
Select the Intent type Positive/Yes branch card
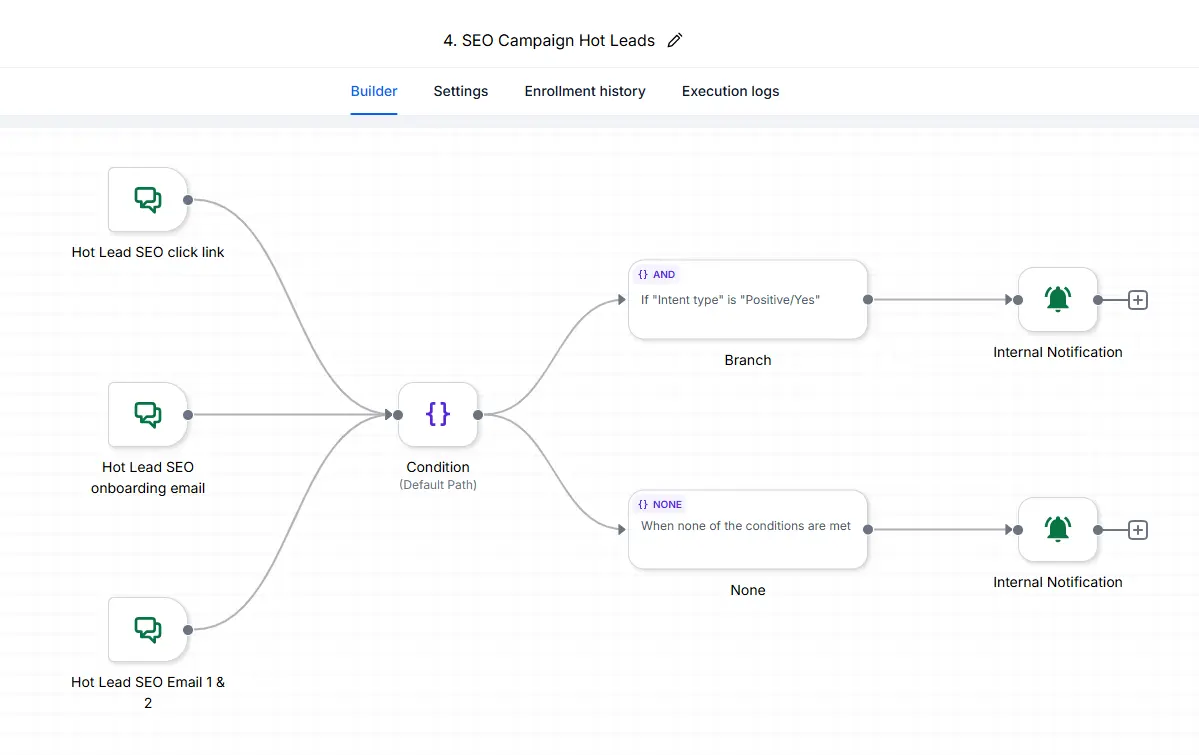748,300
